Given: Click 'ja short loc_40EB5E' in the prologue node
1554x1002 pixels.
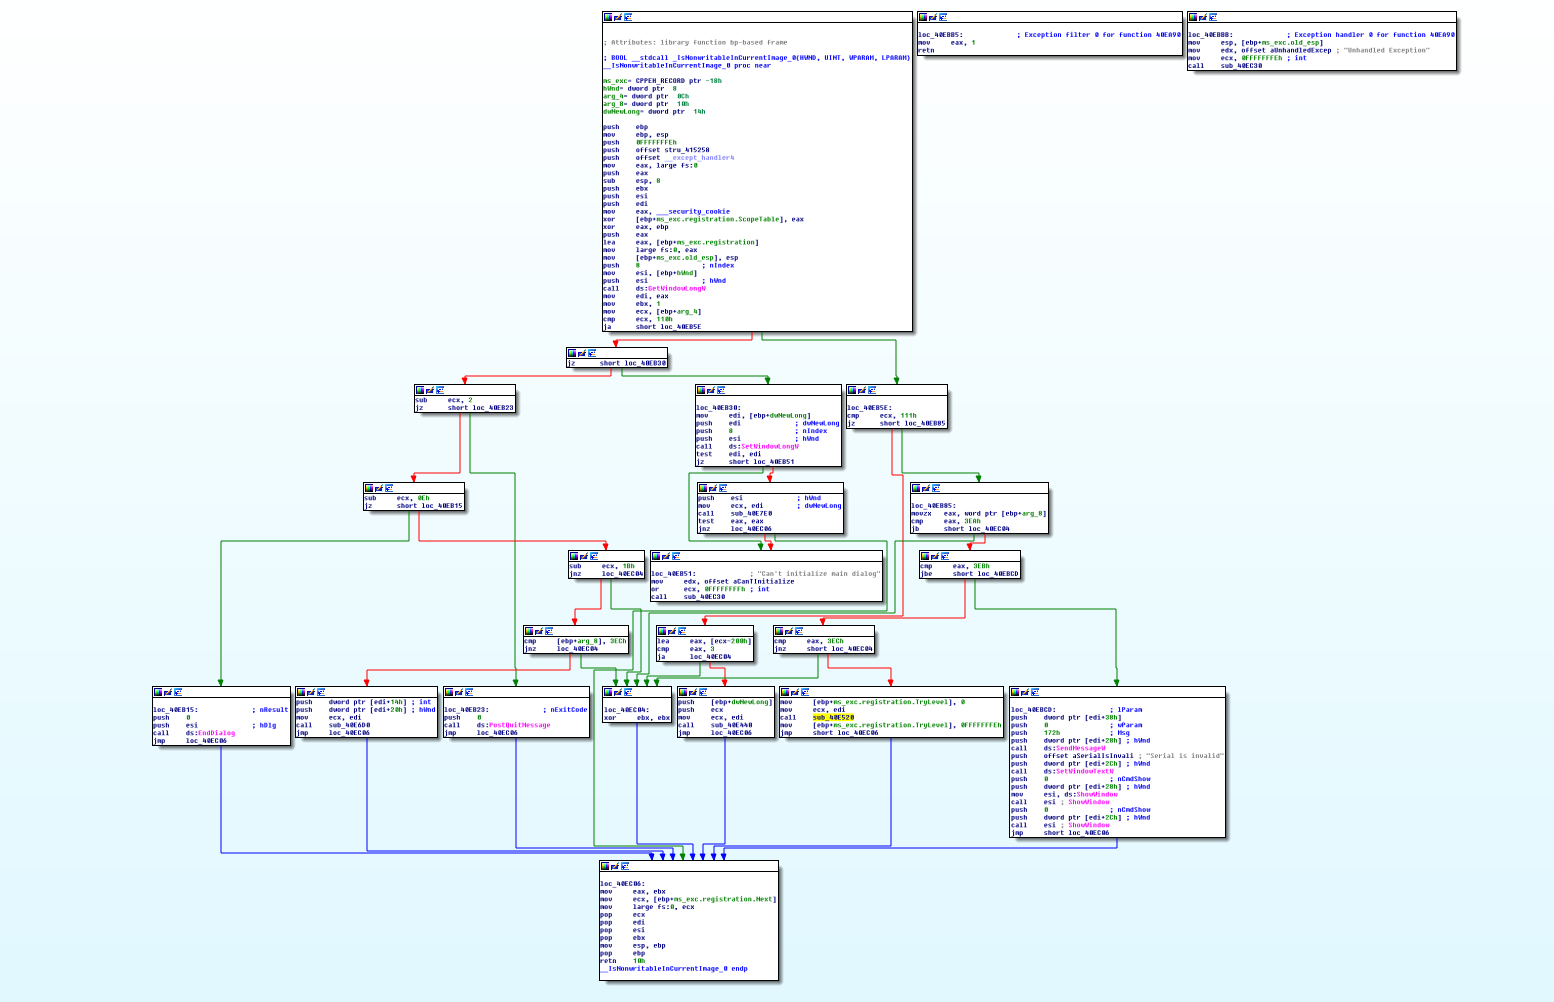Looking at the screenshot, I should coord(652,327).
